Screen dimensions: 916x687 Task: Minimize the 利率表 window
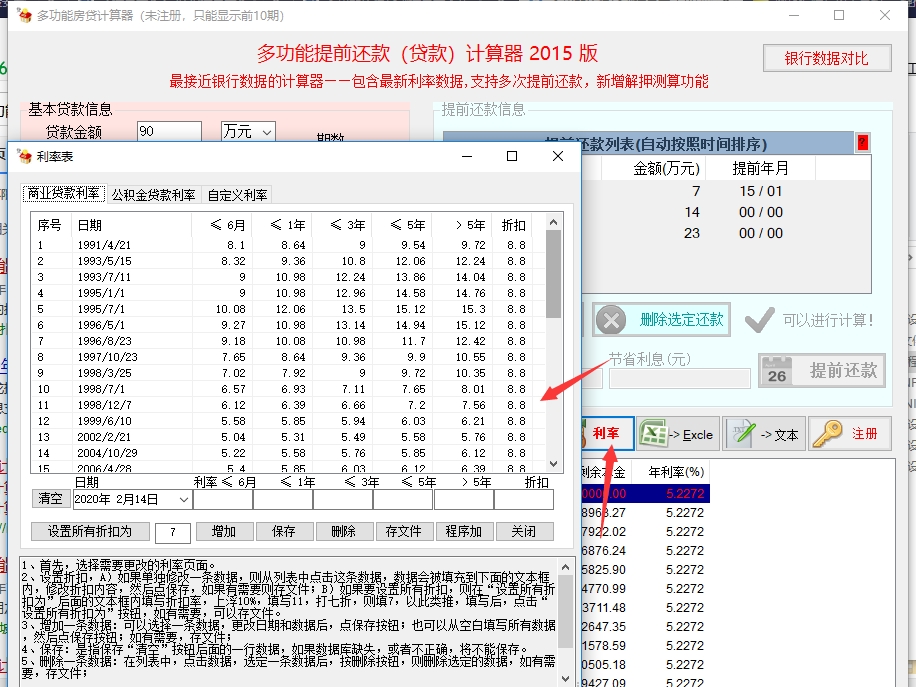click(x=467, y=156)
